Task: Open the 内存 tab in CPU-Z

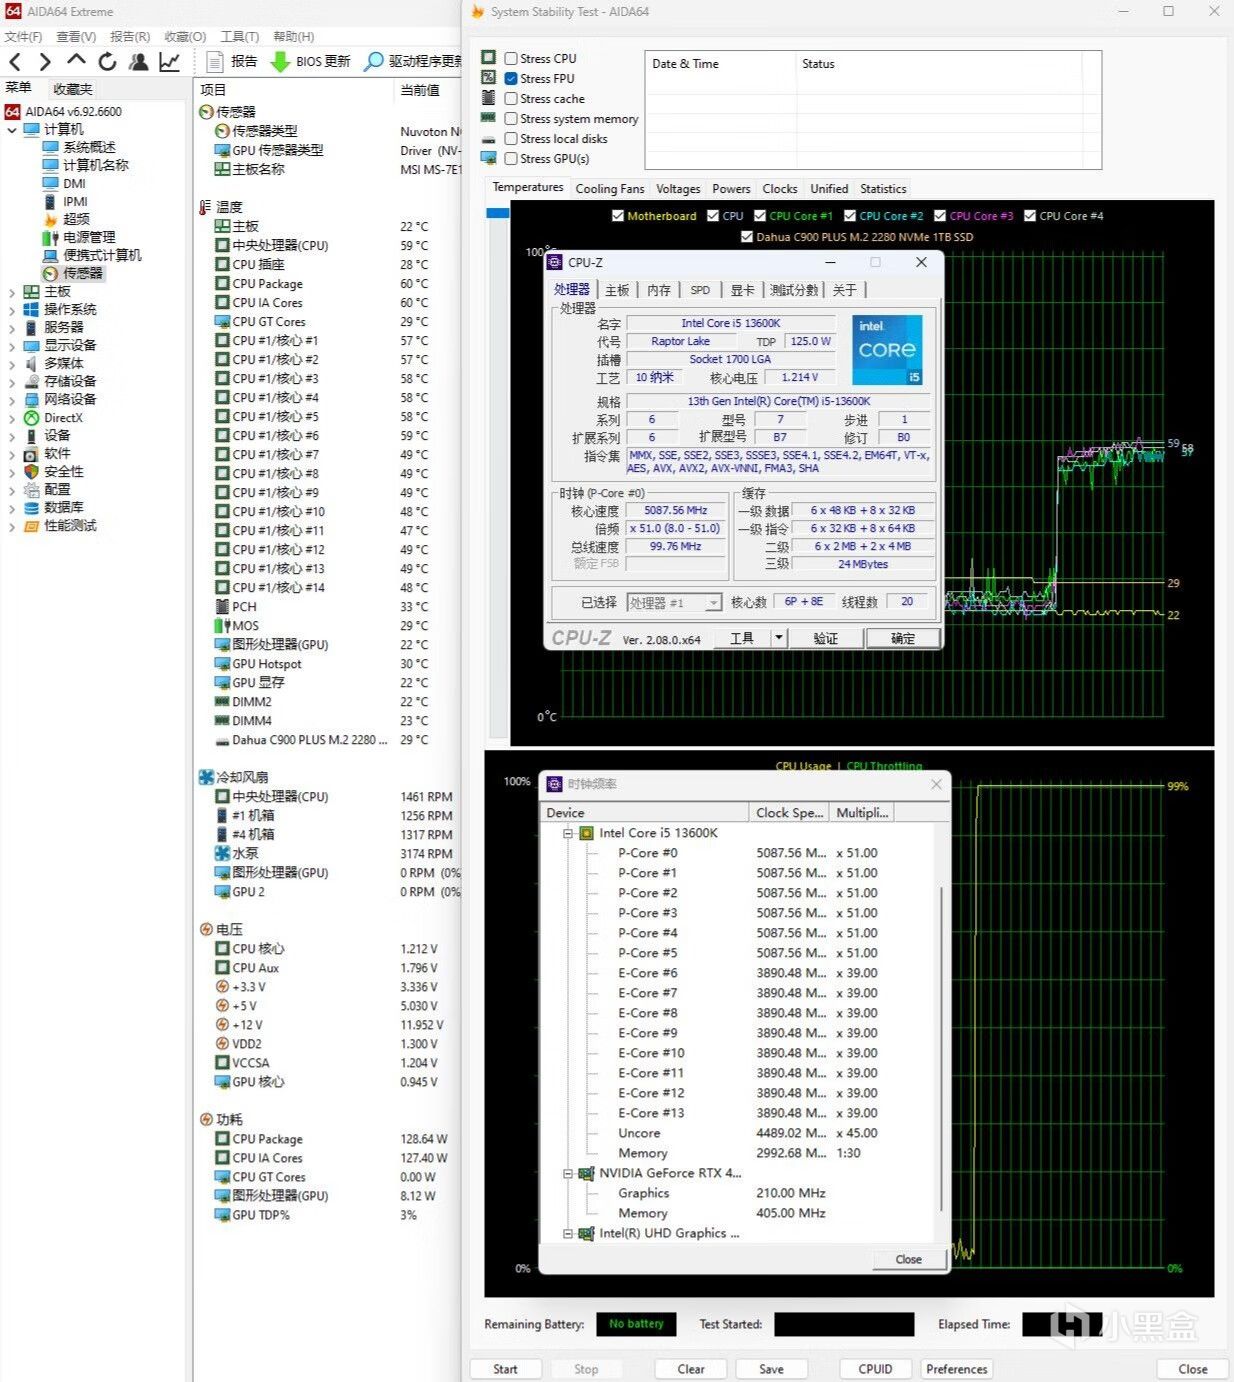Action: (658, 290)
